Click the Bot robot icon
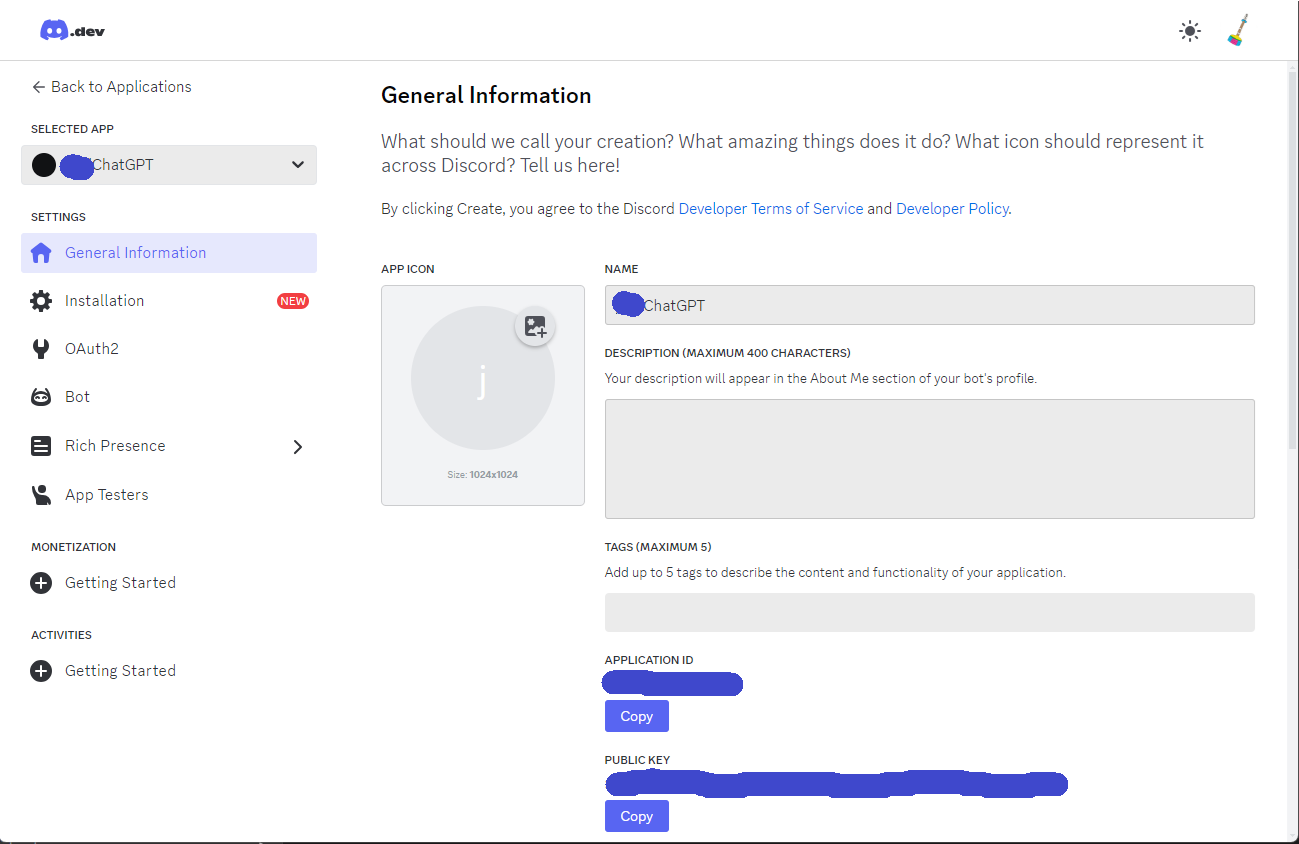 [x=41, y=397]
